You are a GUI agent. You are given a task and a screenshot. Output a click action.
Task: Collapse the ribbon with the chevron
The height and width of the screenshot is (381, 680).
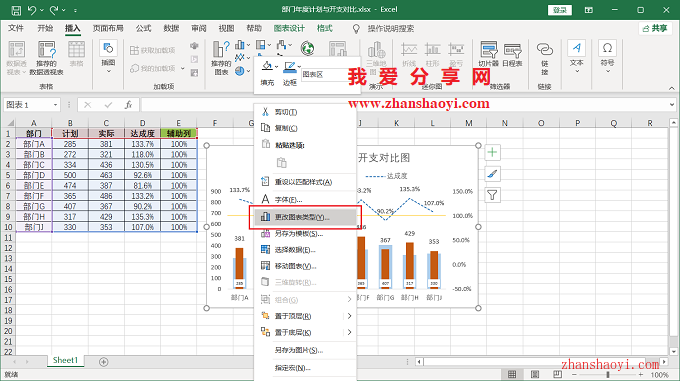pos(671,88)
